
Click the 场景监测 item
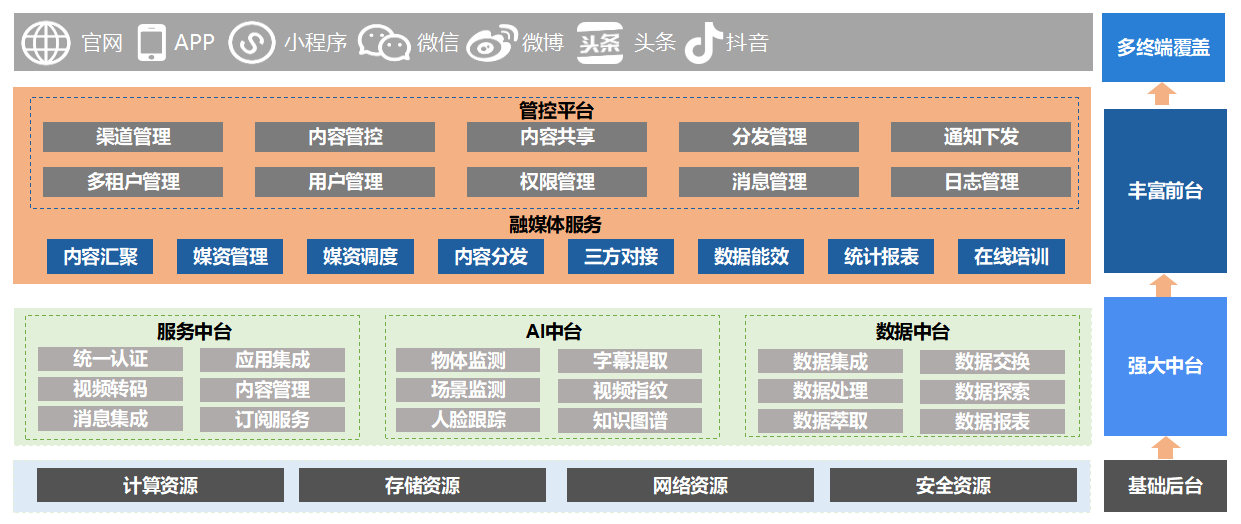click(x=468, y=390)
